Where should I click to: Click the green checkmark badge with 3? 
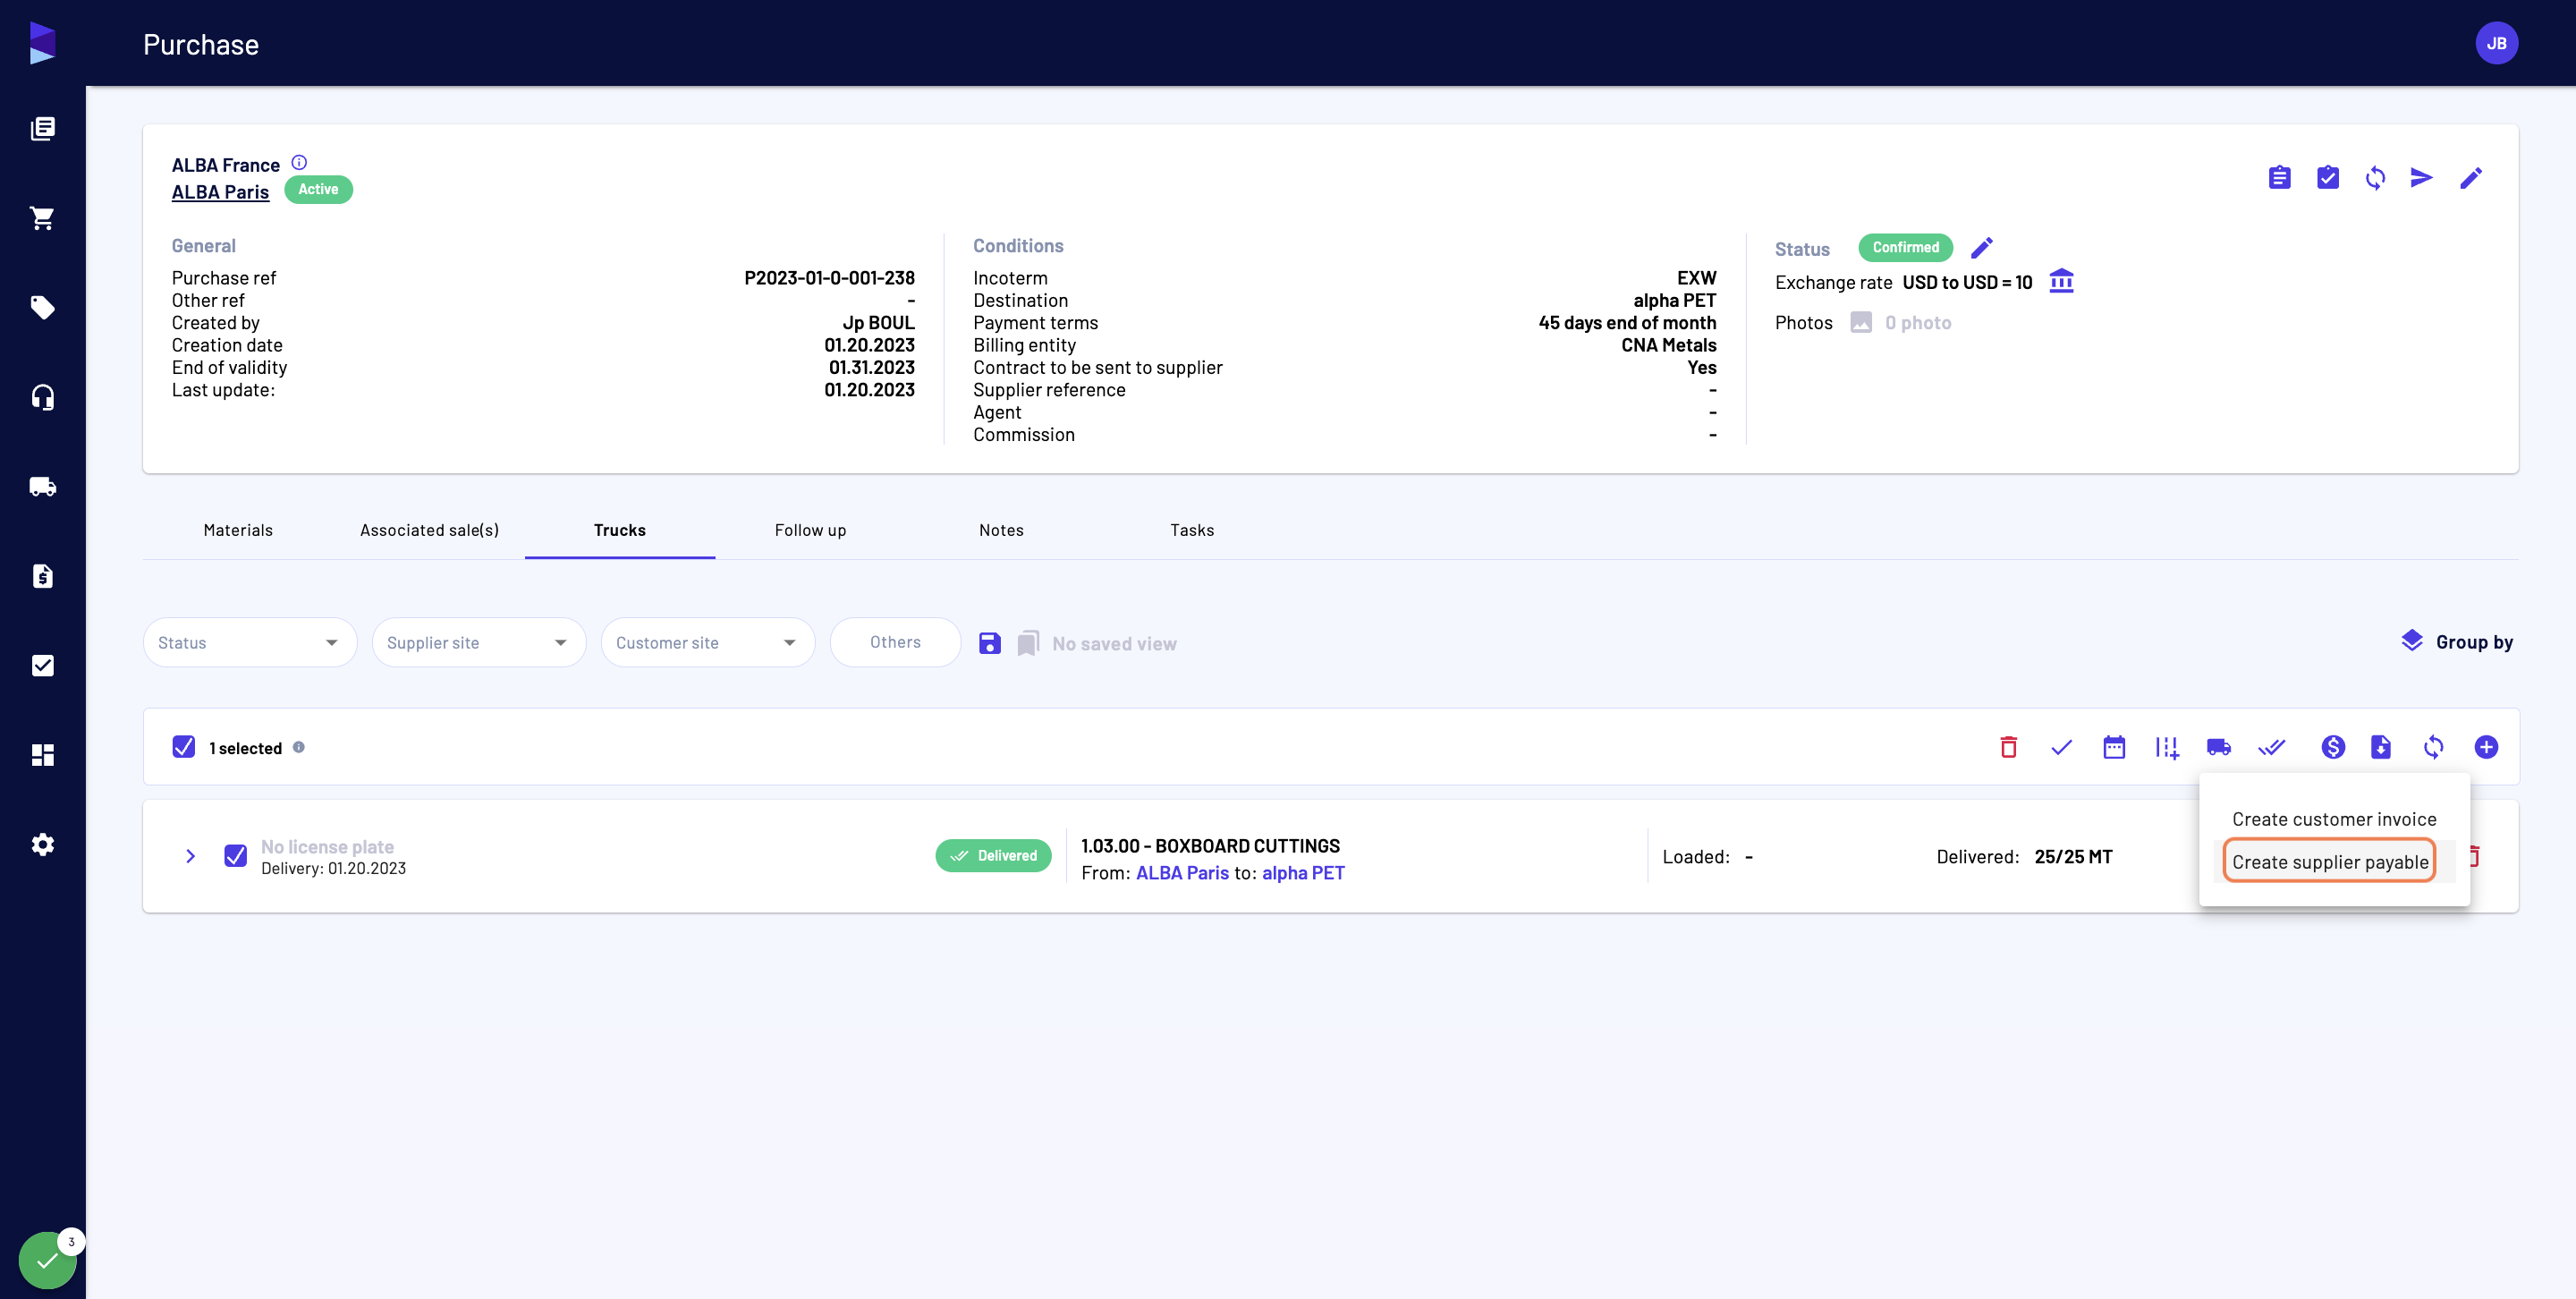pos(47,1260)
